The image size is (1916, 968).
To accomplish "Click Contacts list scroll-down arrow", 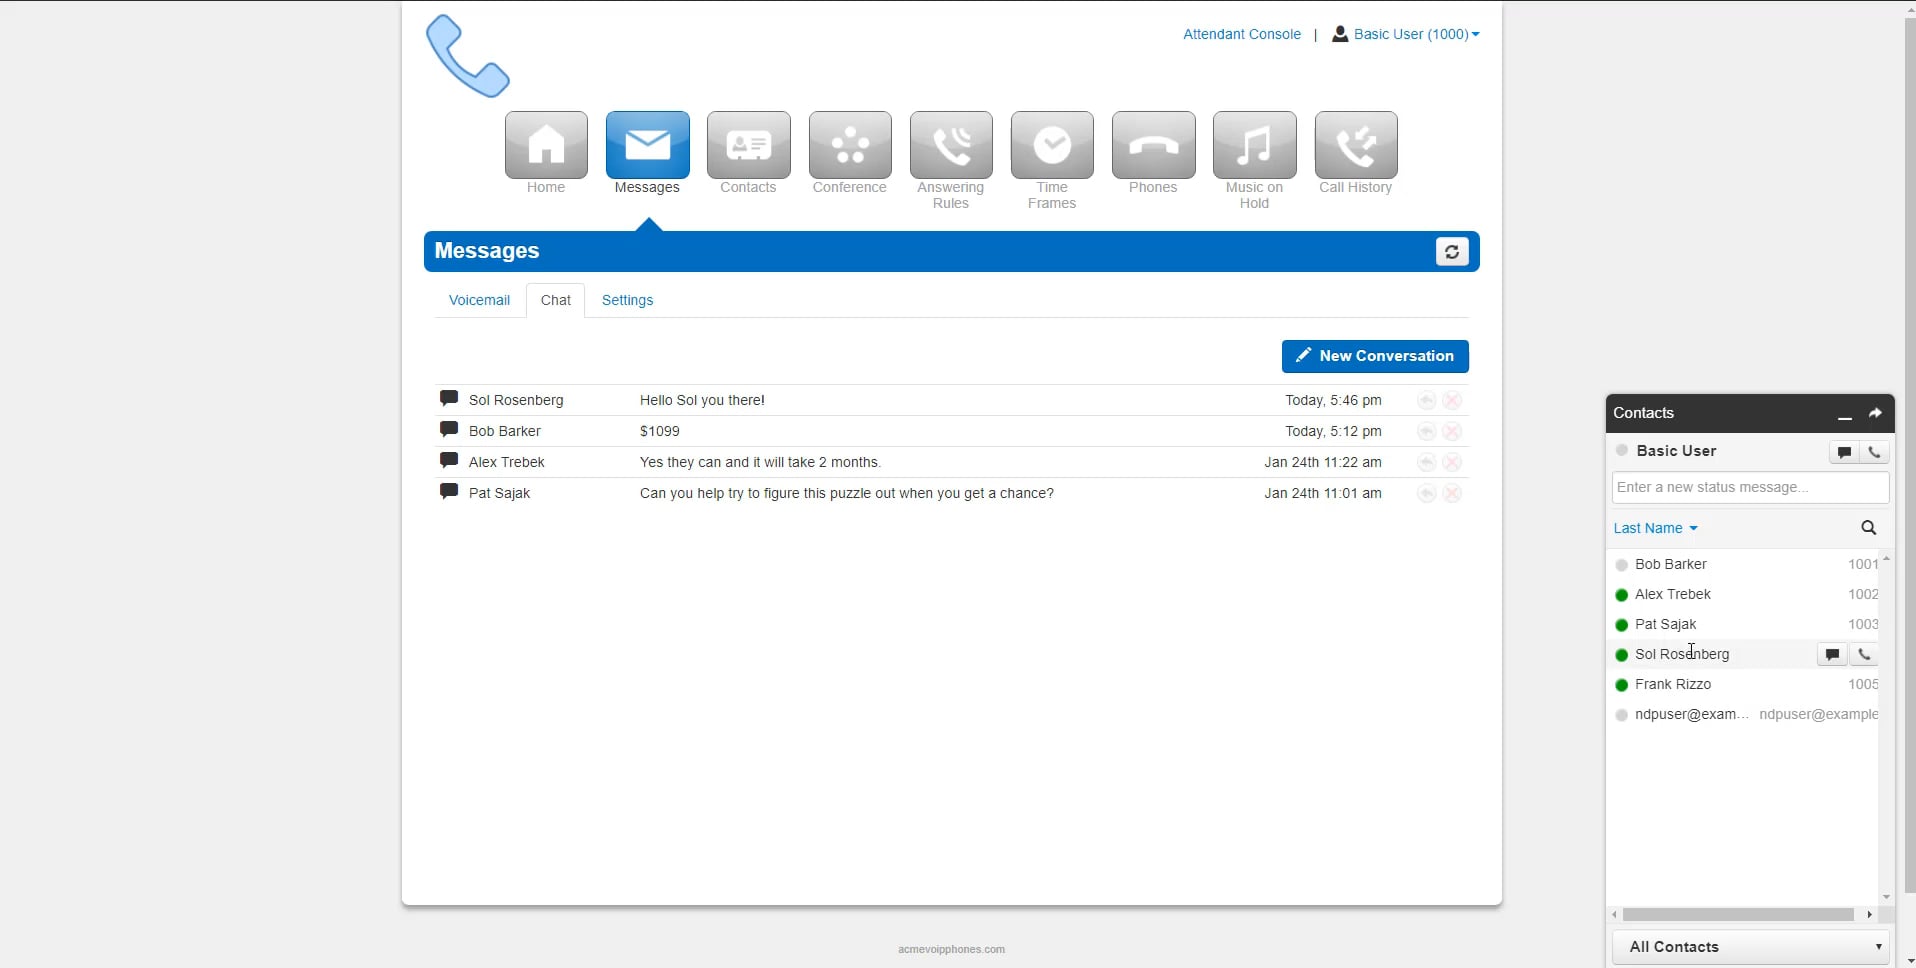I will tap(1886, 897).
